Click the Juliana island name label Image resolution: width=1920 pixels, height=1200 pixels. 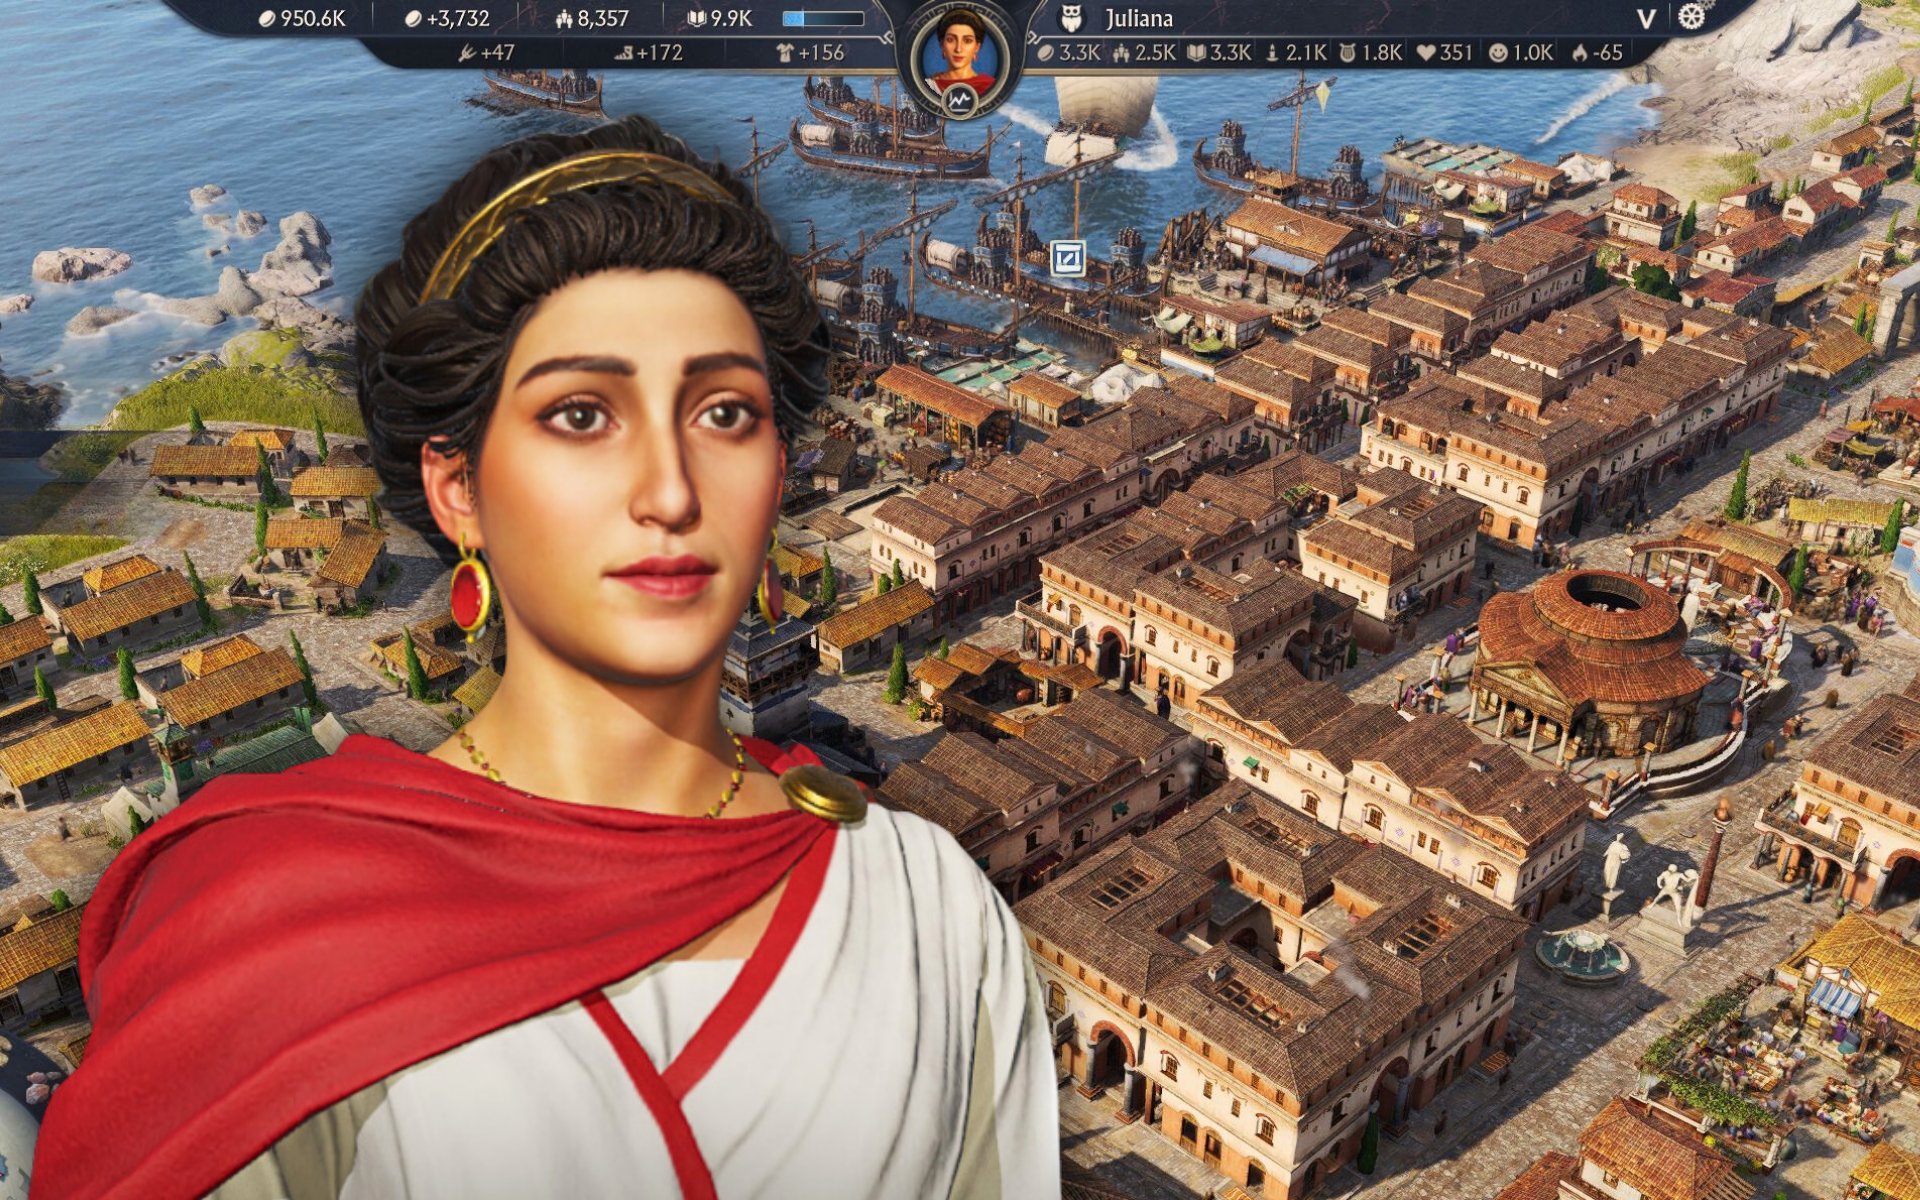coord(1139,18)
